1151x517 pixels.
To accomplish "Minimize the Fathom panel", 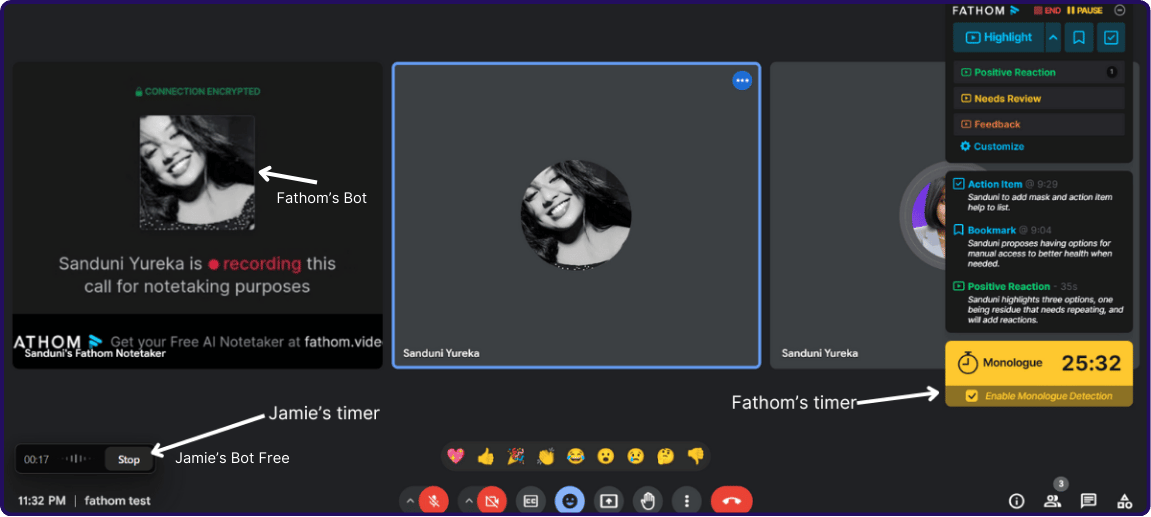I will click(x=1119, y=10).
